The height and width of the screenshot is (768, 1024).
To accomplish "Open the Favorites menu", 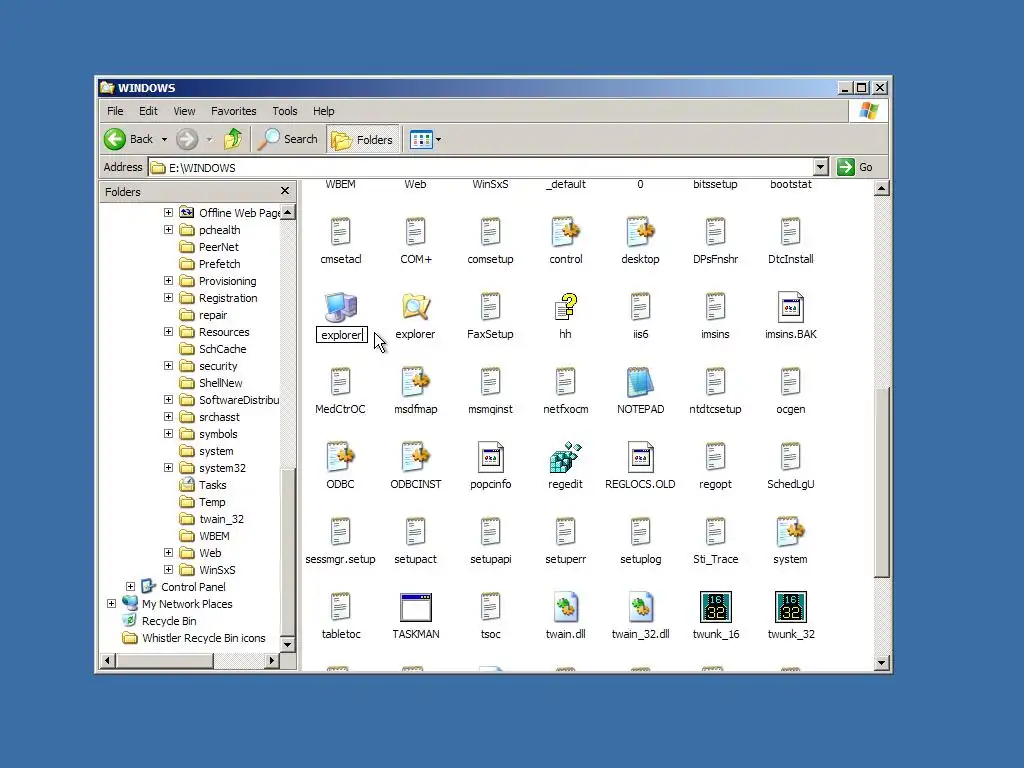I will (233, 111).
